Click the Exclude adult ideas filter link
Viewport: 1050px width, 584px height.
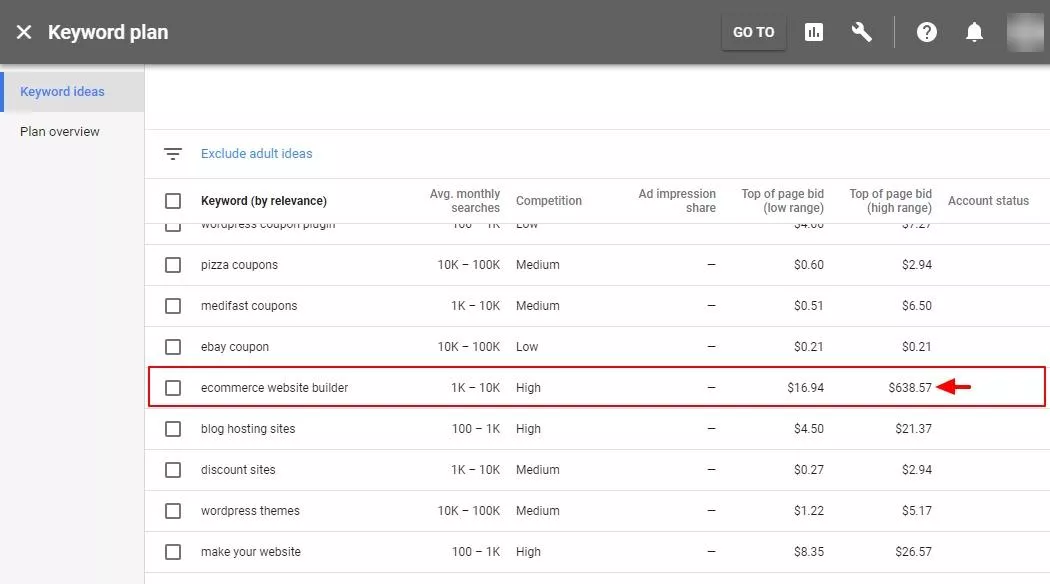pyautogui.click(x=256, y=153)
